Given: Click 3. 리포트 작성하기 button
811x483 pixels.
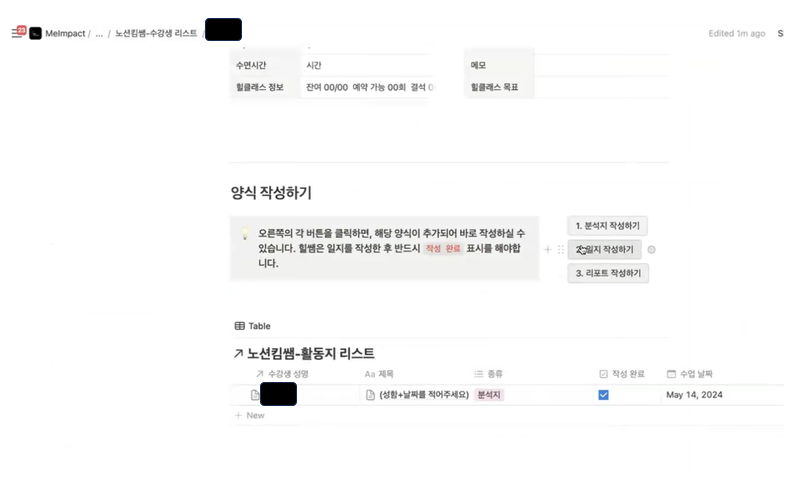Looking at the screenshot, I should pos(608,273).
